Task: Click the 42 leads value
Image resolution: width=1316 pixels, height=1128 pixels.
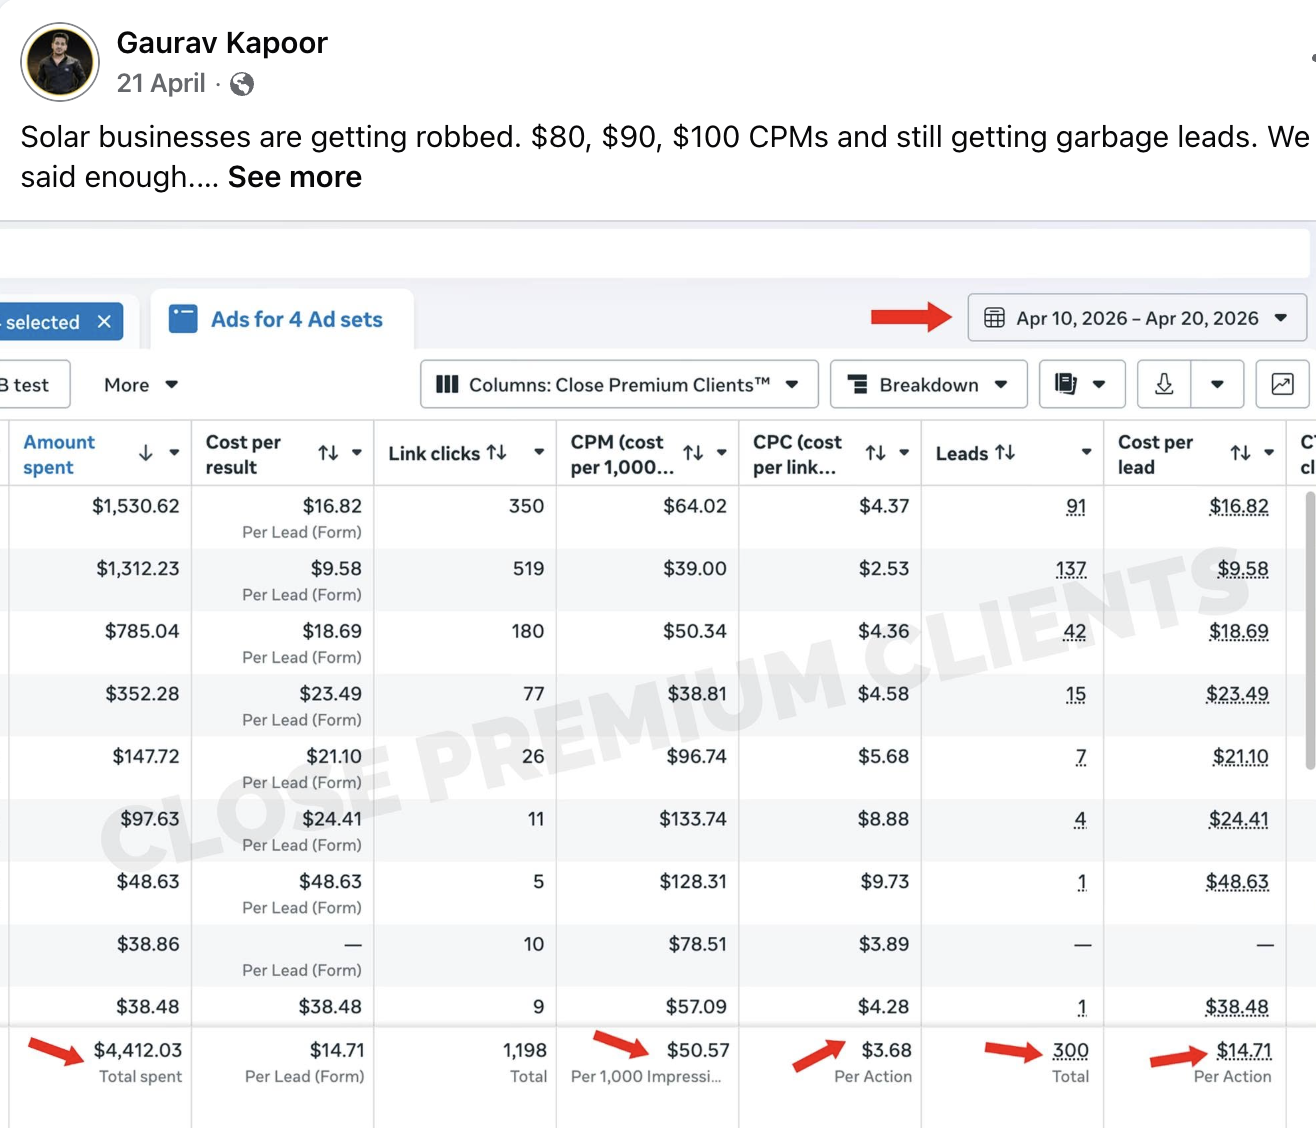Action: (1075, 632)
